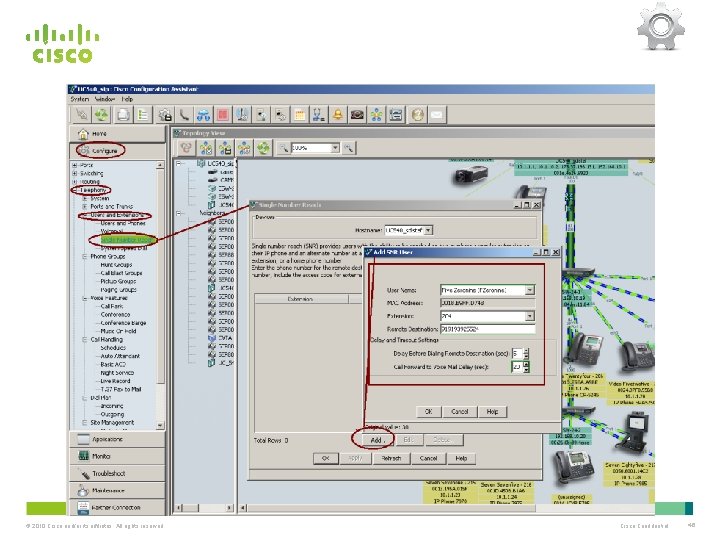Screen dimensions: 720x540
Task: Select Call Park in configuration tree
Action: point(112,306)
